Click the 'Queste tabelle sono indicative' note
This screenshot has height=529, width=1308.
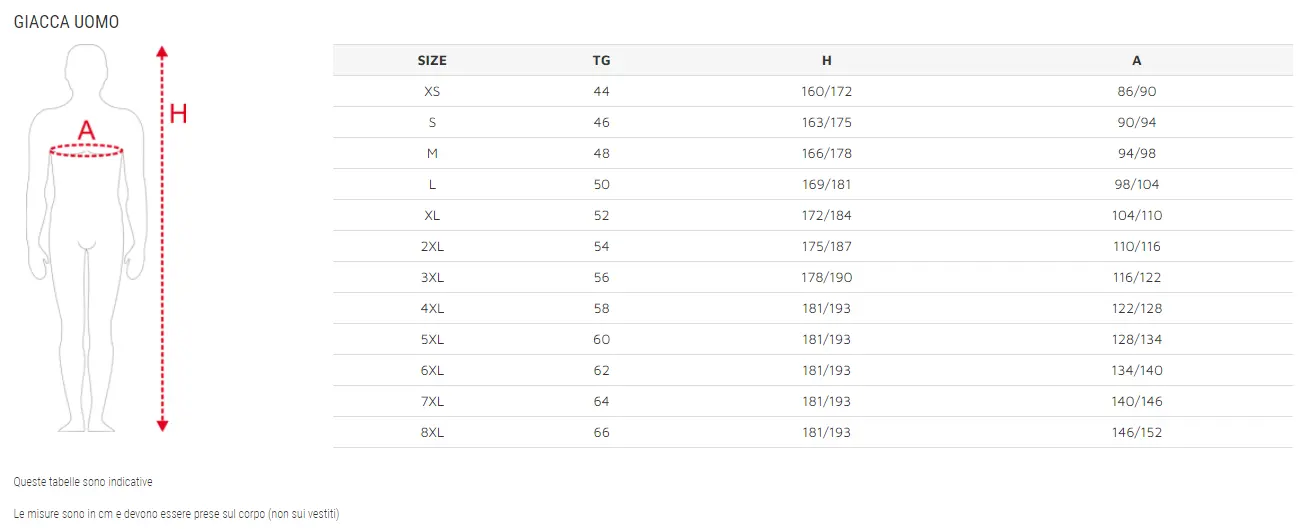(x=83, y=482)
